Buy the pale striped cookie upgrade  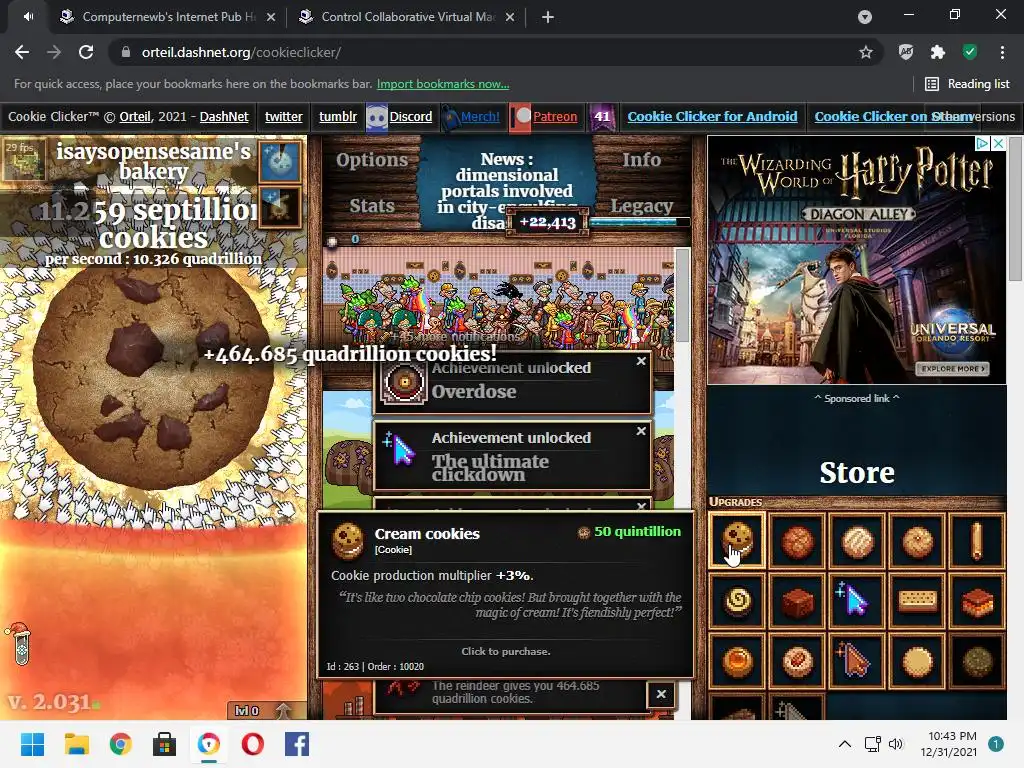point(857,540)
